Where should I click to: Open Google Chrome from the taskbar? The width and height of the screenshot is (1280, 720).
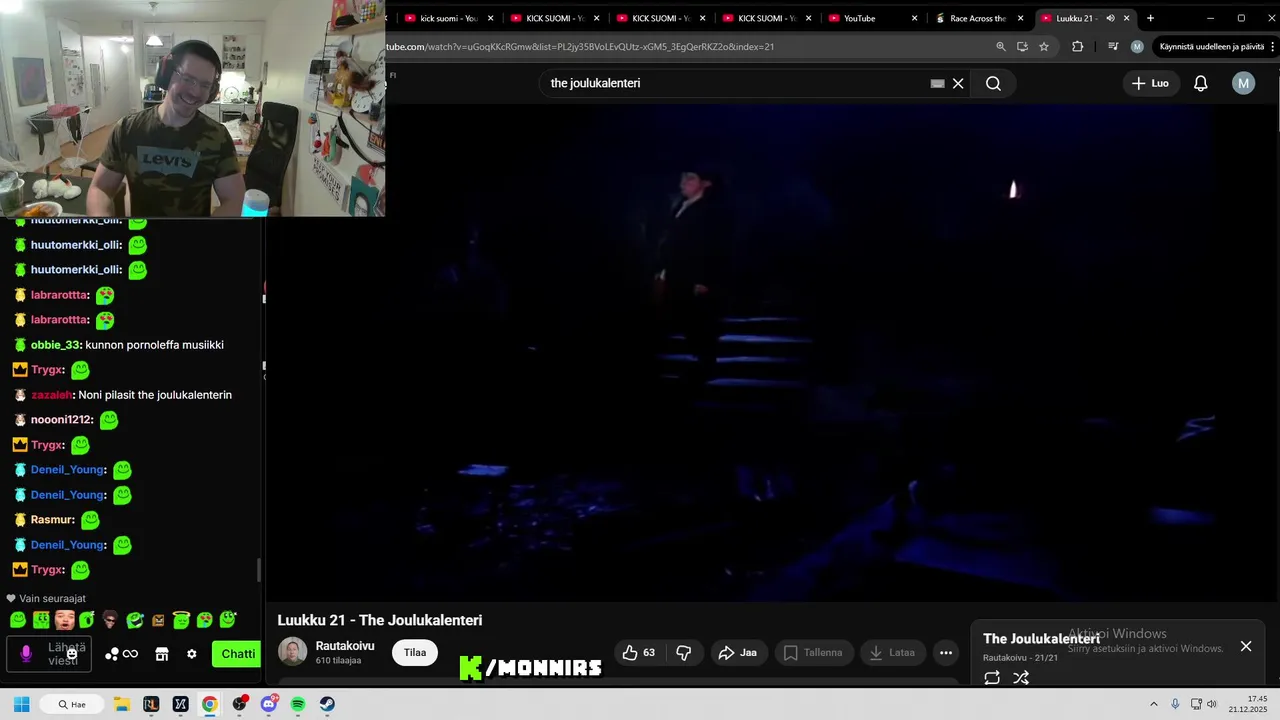point(209,704)
